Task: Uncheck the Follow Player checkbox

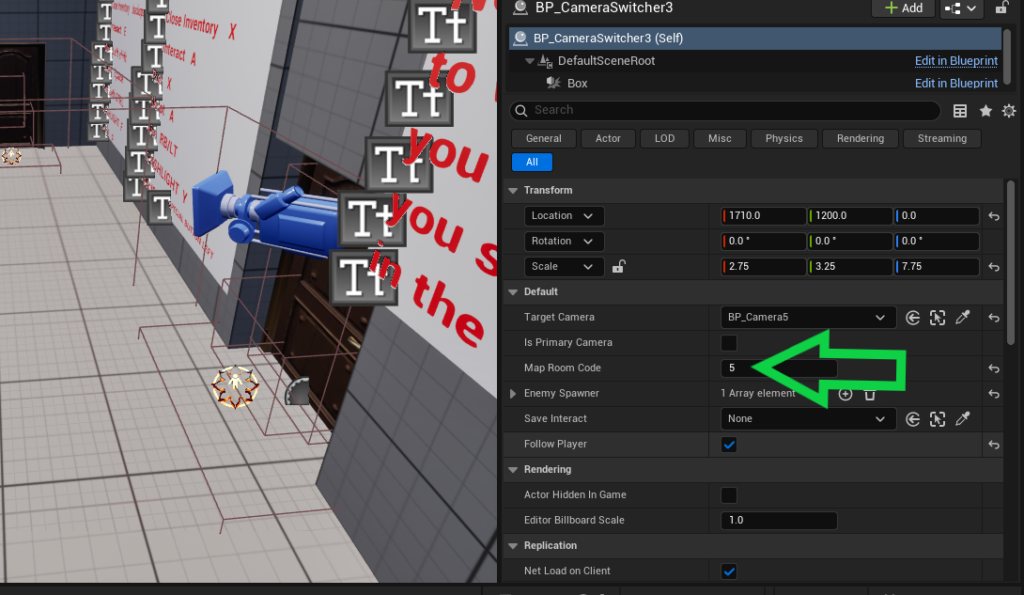Action: pos(729,445)
